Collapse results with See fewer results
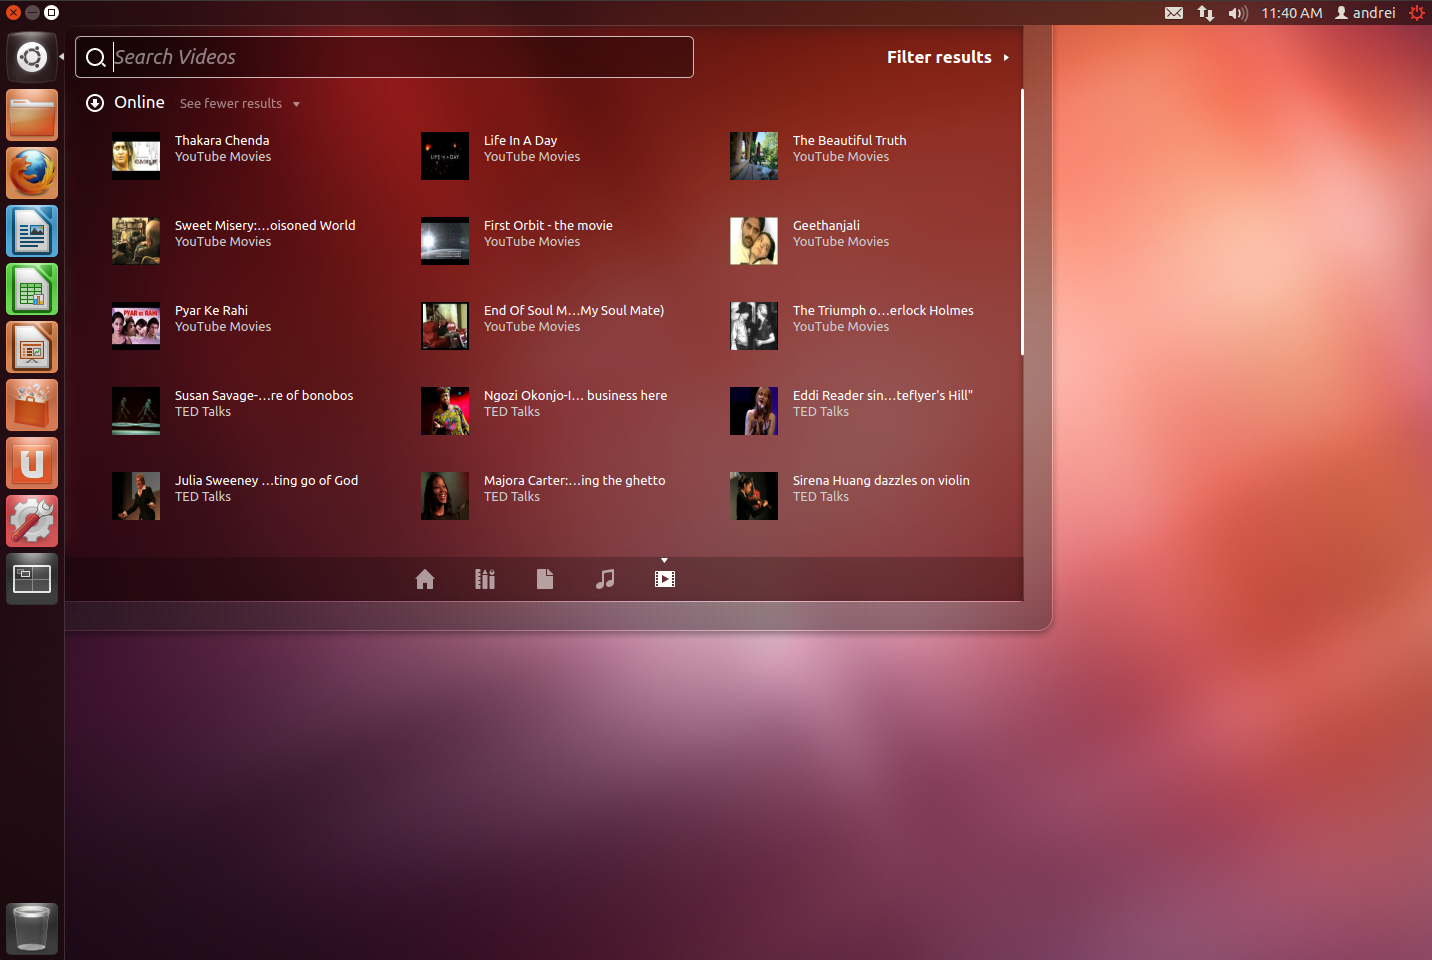This screenshot has width=1432, height=960. coord(240,104)
